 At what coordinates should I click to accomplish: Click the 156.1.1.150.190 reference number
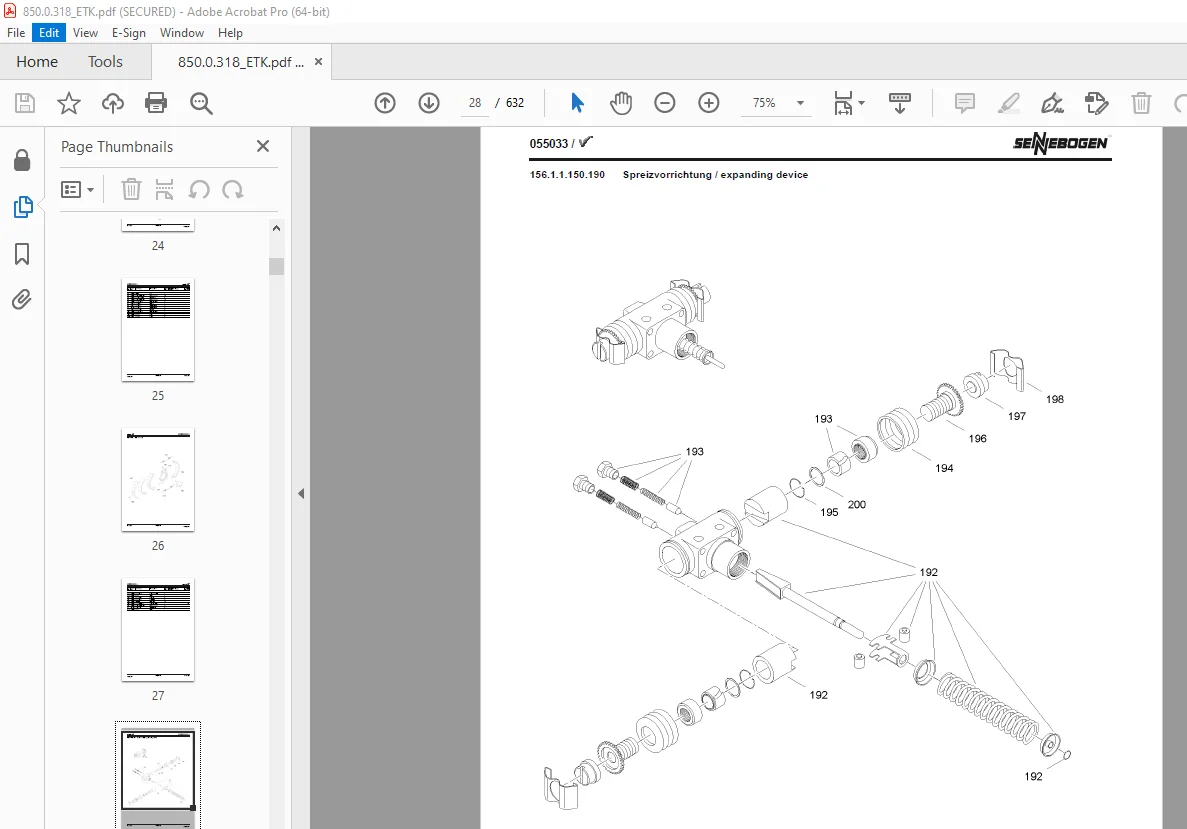click(x=567, y=175)
